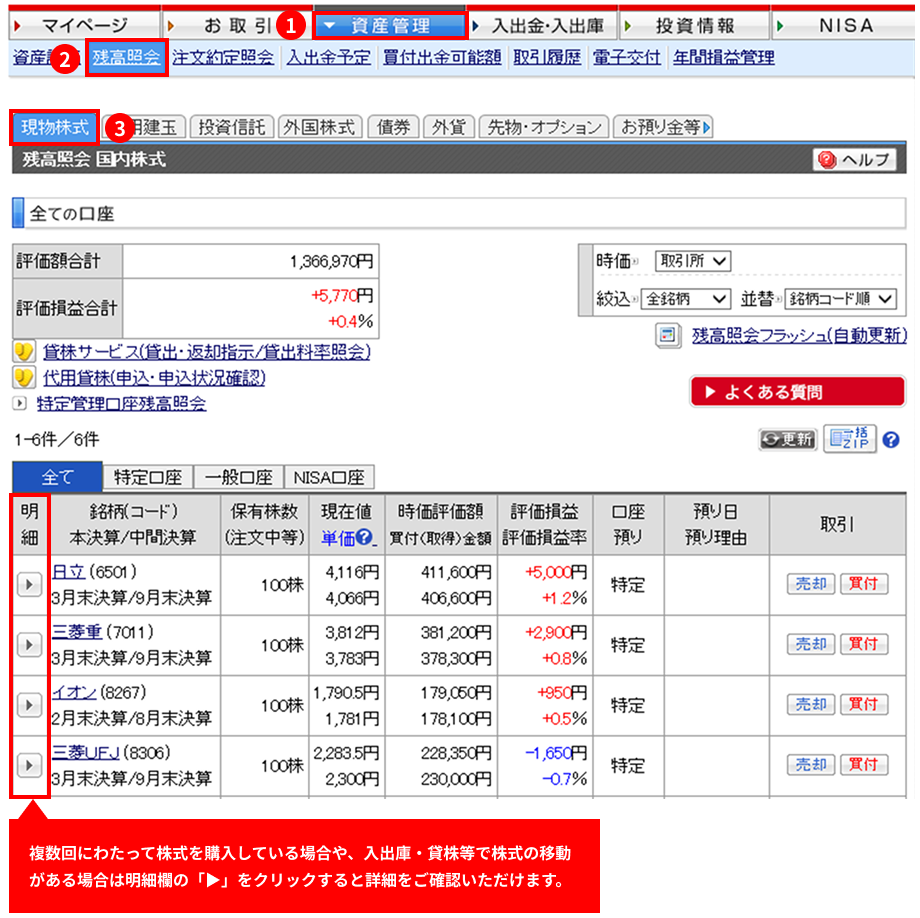Viewport: 920px width, 918px height.
Task: Expand details row for 日立 (6501)
Action: pyautogui.click(x=30, y=585)
